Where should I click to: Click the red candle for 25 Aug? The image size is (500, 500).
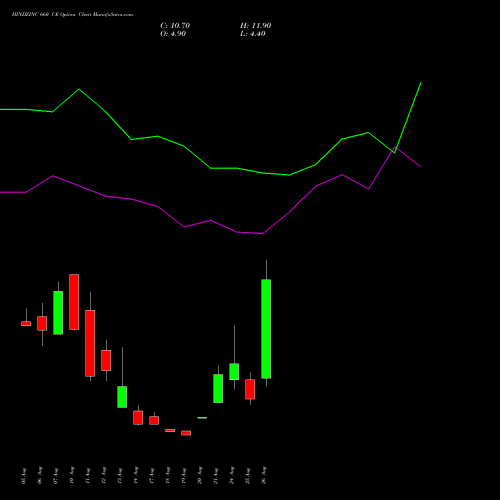[250, 389]
